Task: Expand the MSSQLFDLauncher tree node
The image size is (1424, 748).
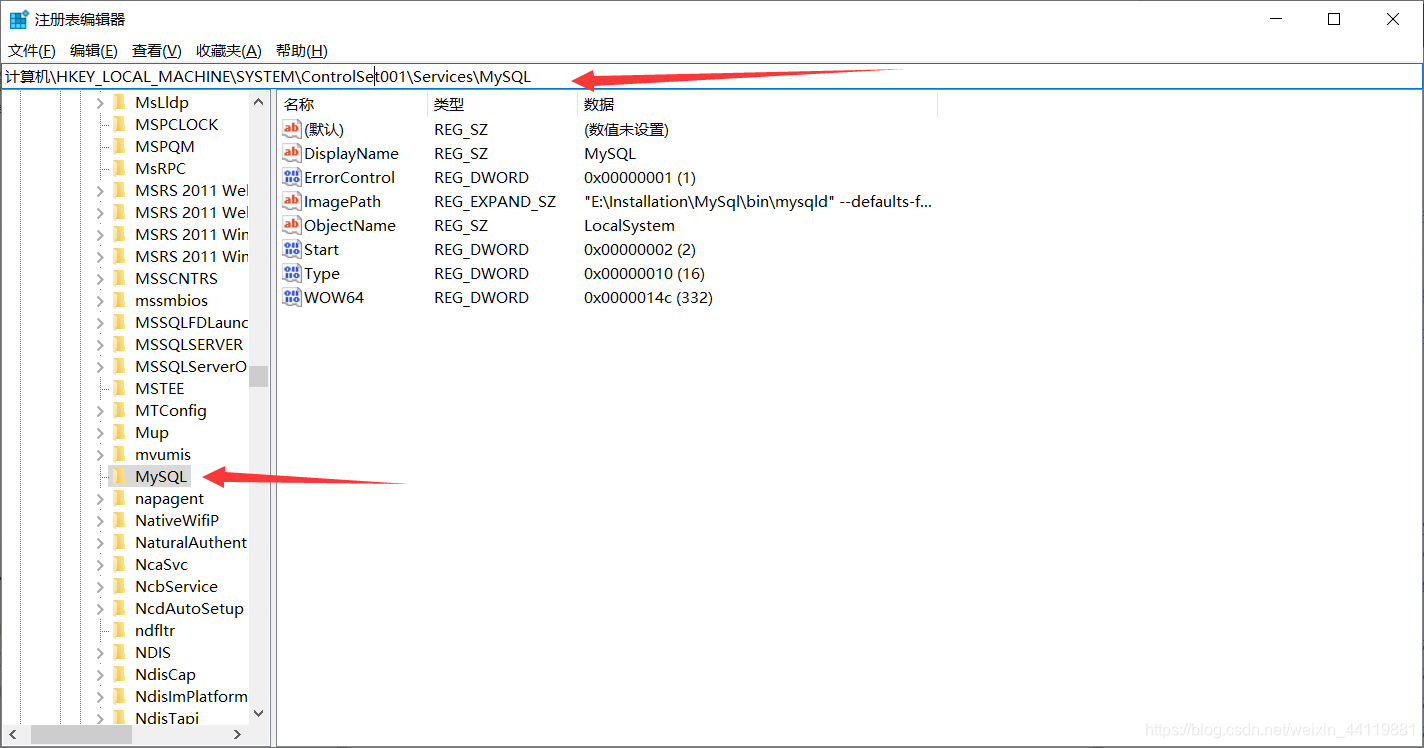Action: click(100, 322)
